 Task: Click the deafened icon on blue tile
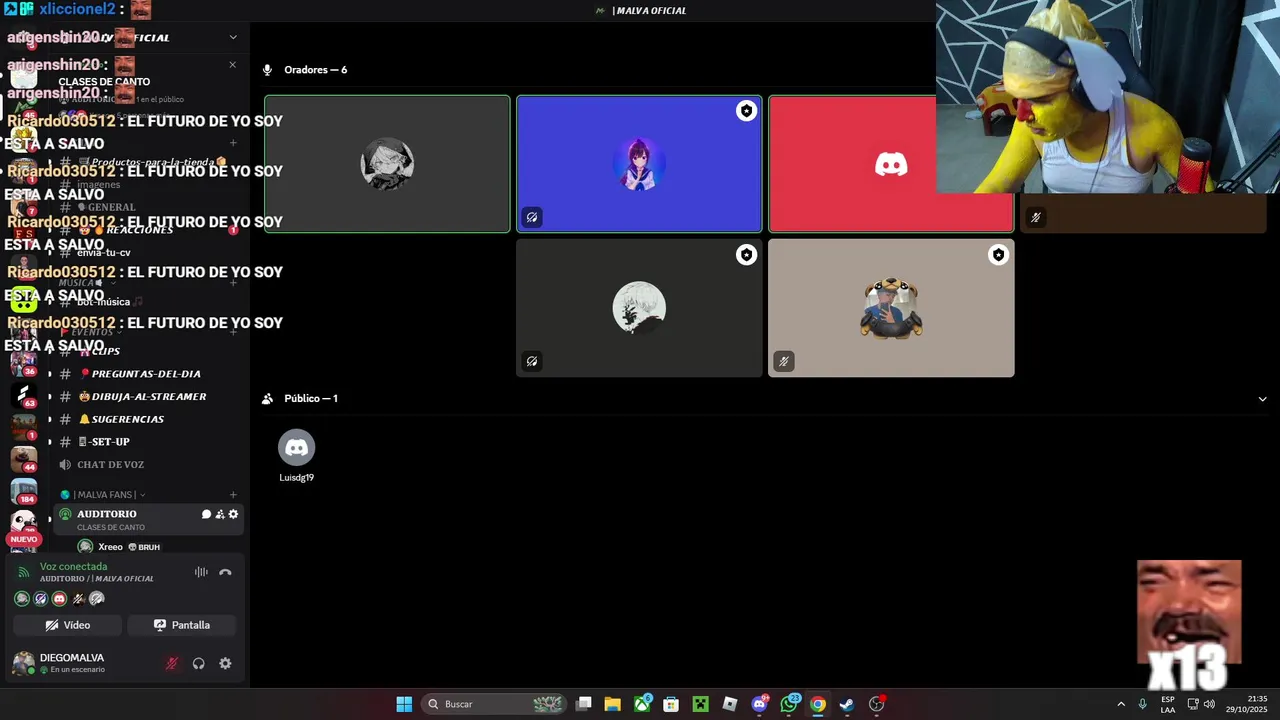532,217
